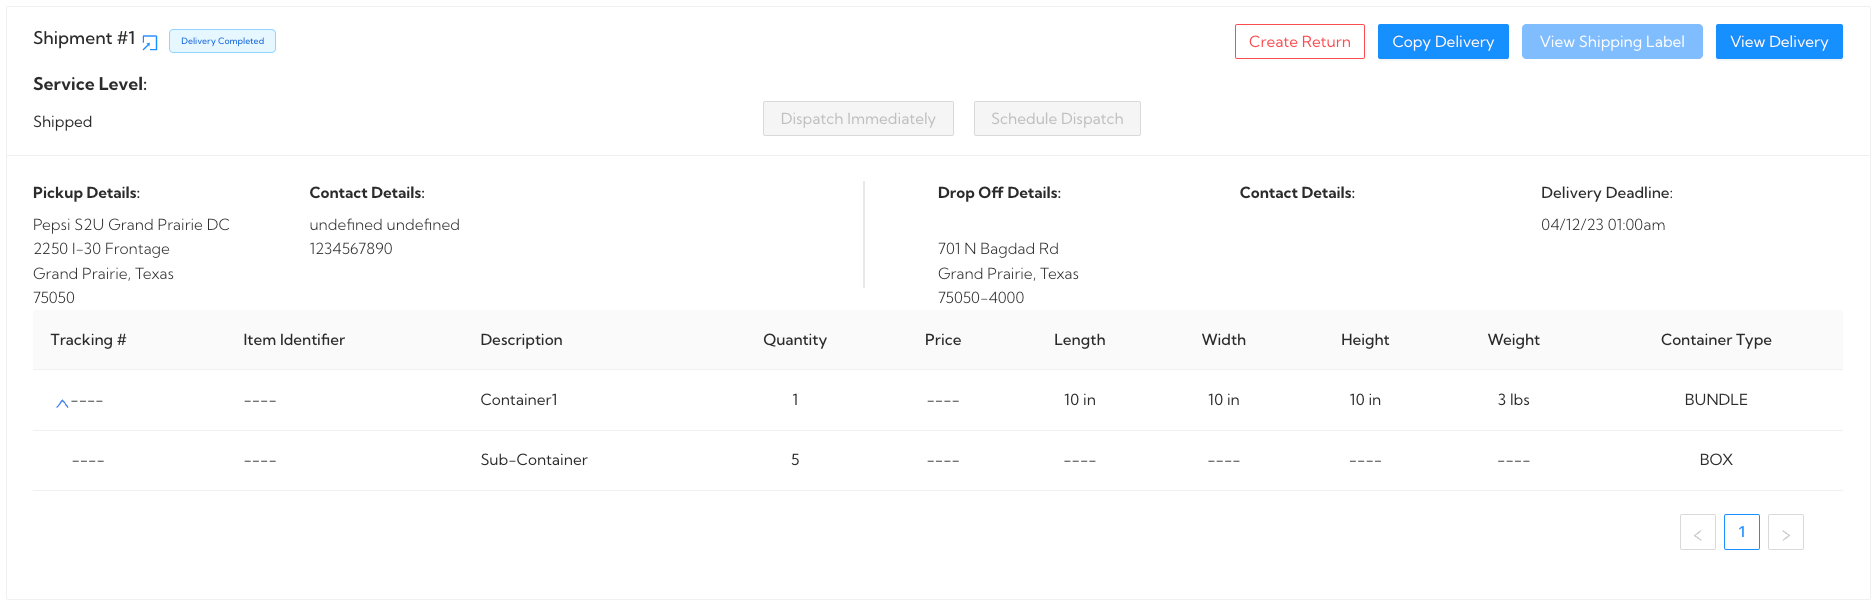Click the Create Return button
1876x605 pixels.
coord(1299,42)
